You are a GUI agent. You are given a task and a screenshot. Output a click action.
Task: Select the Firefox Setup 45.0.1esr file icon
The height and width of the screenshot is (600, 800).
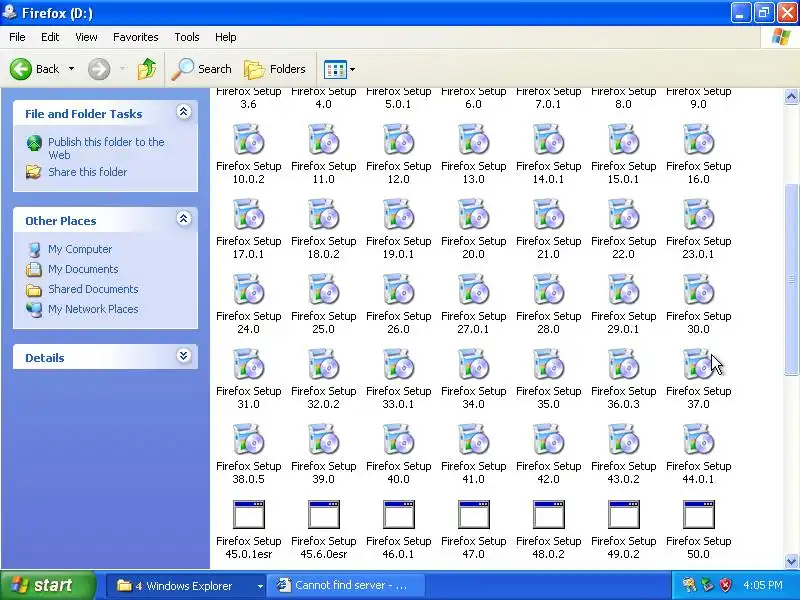pyautogui.click(x=248, y=514)
